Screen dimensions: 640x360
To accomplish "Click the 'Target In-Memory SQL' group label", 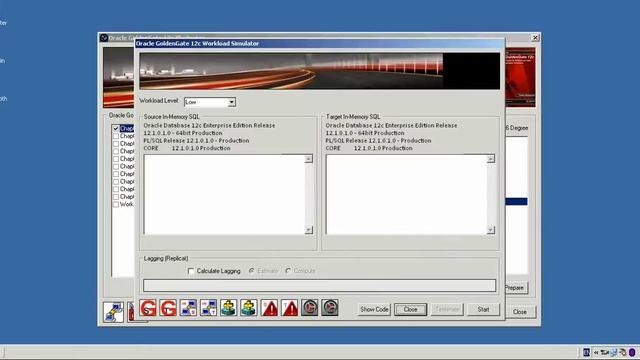I will click(353, 117).
